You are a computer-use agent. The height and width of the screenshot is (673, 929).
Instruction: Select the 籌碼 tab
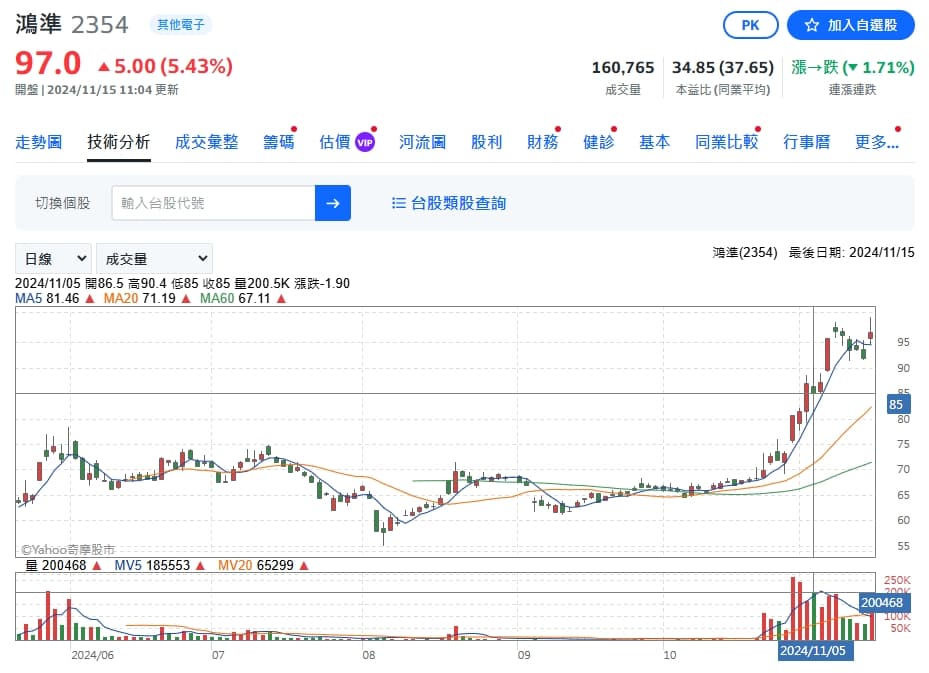click(278, 142)
